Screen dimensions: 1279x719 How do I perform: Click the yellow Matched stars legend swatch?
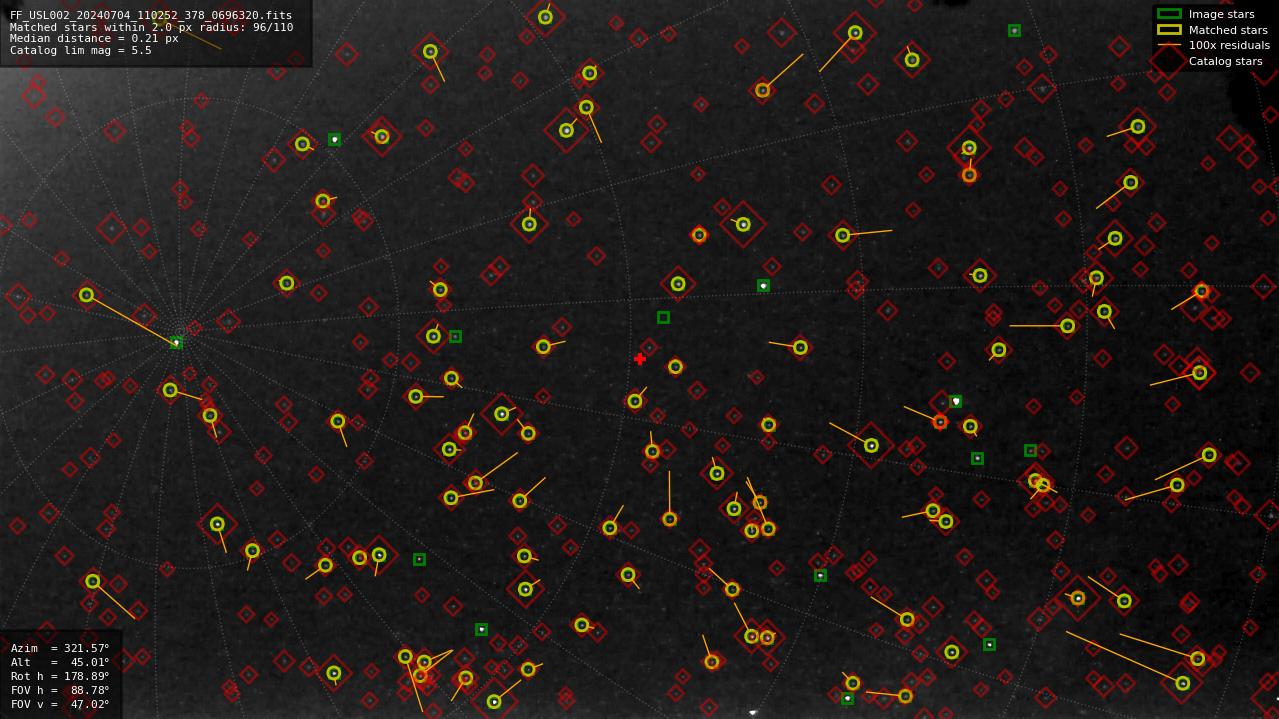click(1169, 30)
